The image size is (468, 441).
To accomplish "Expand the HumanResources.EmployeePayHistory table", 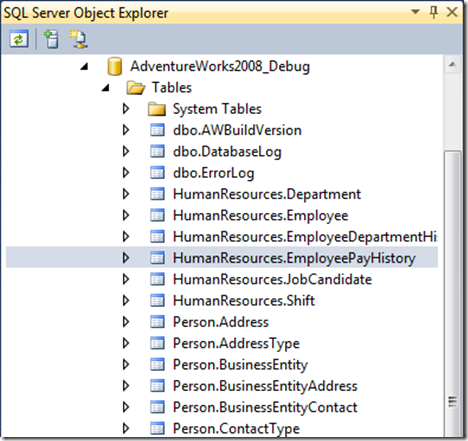I will [x=126, y=258].
